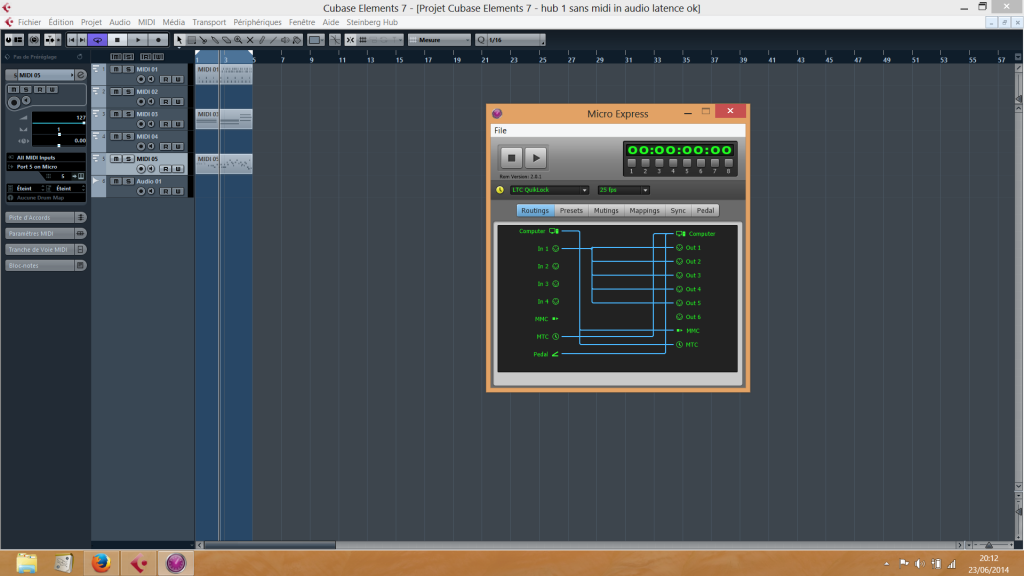Switch to the Presets tab

[571, 210]
